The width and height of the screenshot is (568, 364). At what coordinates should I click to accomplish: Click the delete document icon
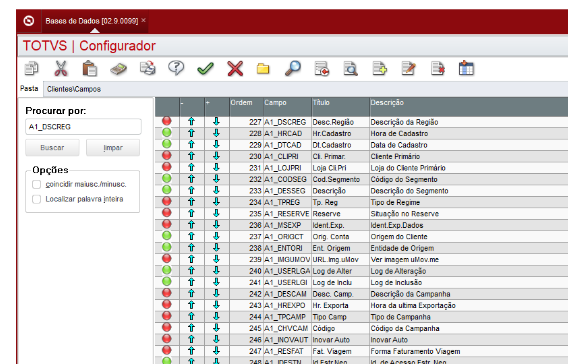click(438, 68)
